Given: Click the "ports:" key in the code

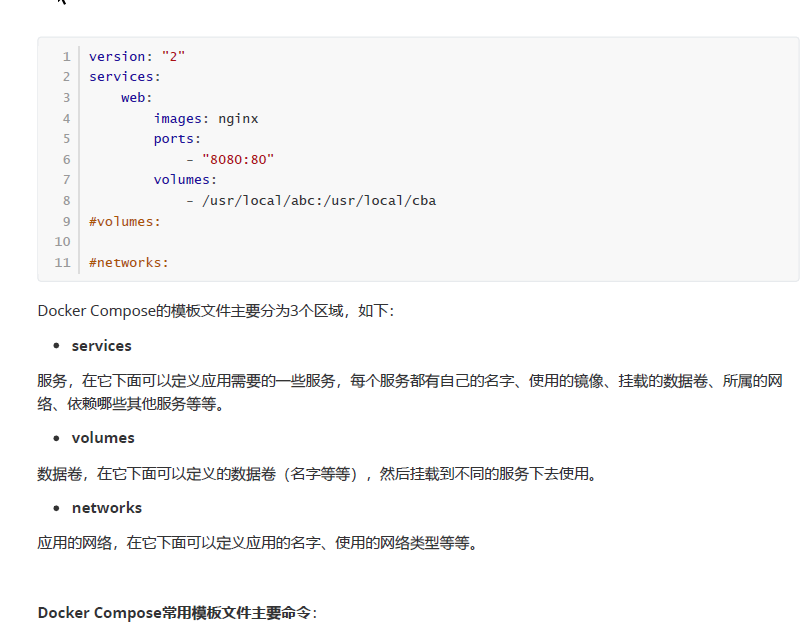Looking at the screenshot, I should pyautogui.click(x=177, y=139).
